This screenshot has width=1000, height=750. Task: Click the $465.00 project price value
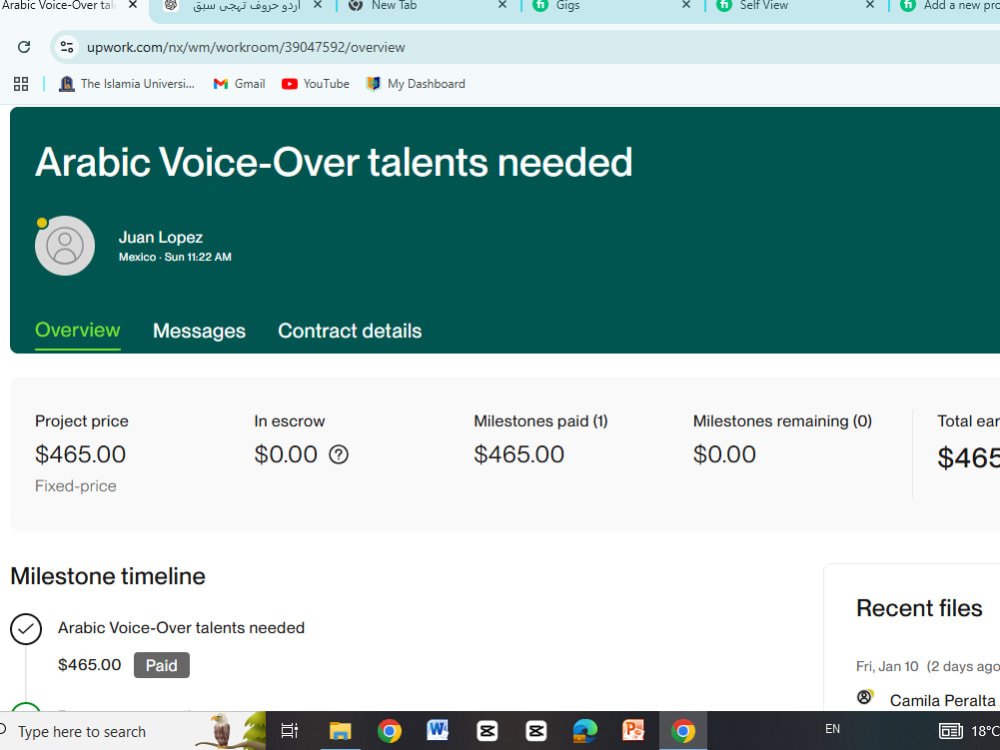(x=80, y=455)
